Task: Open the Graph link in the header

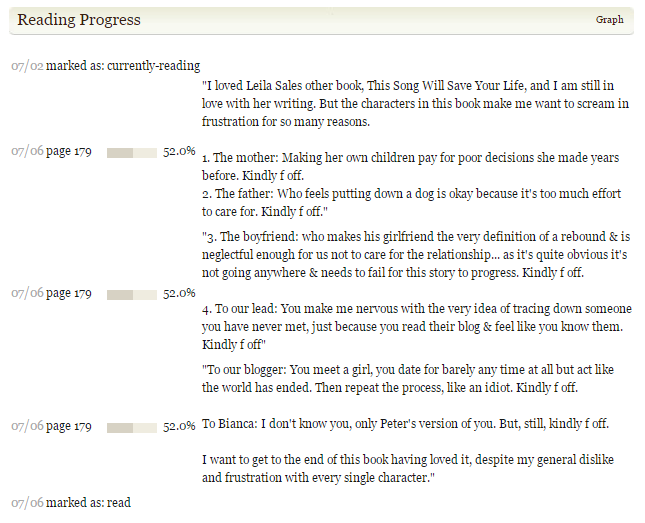Action: [609, 20]
